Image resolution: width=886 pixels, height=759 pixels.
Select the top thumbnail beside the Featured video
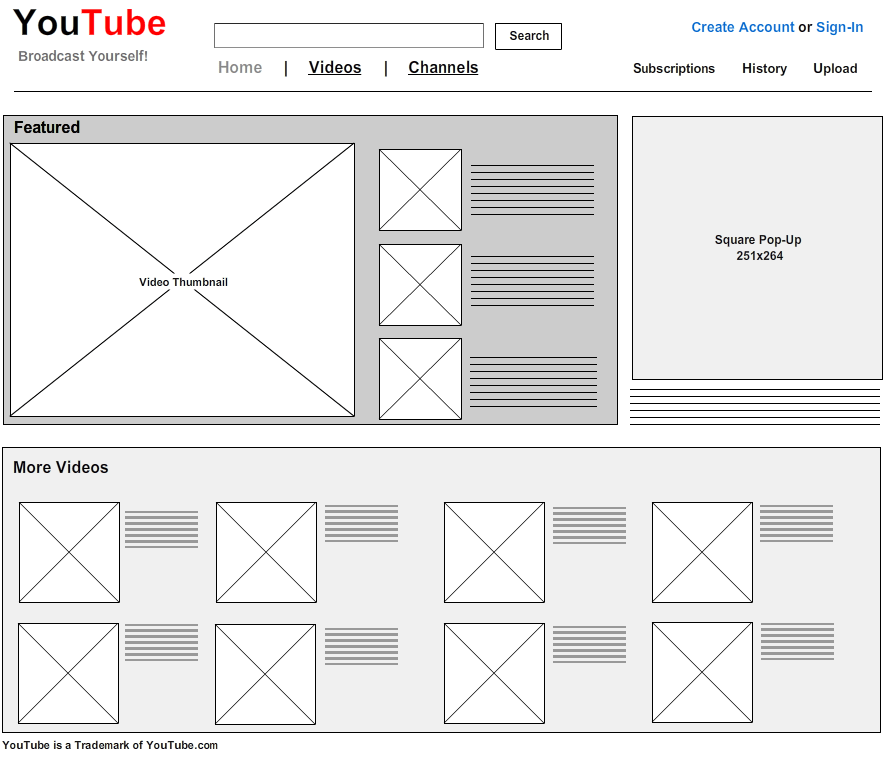[x=420, y=189]
